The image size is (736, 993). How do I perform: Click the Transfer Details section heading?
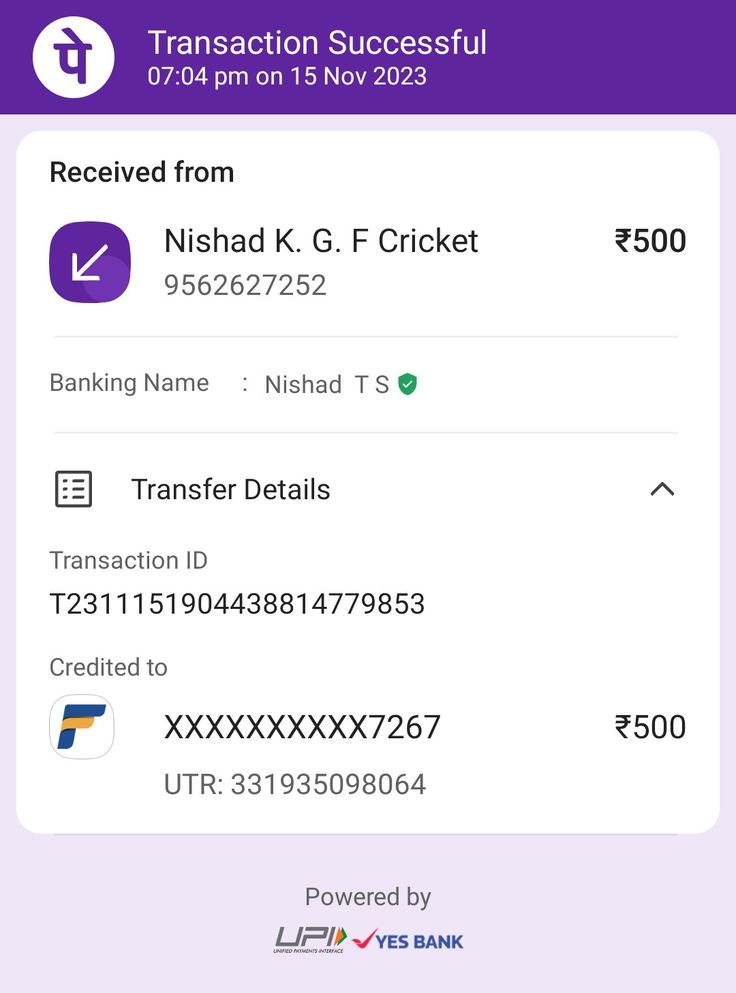pyautogui.click(x=230, y=490)
